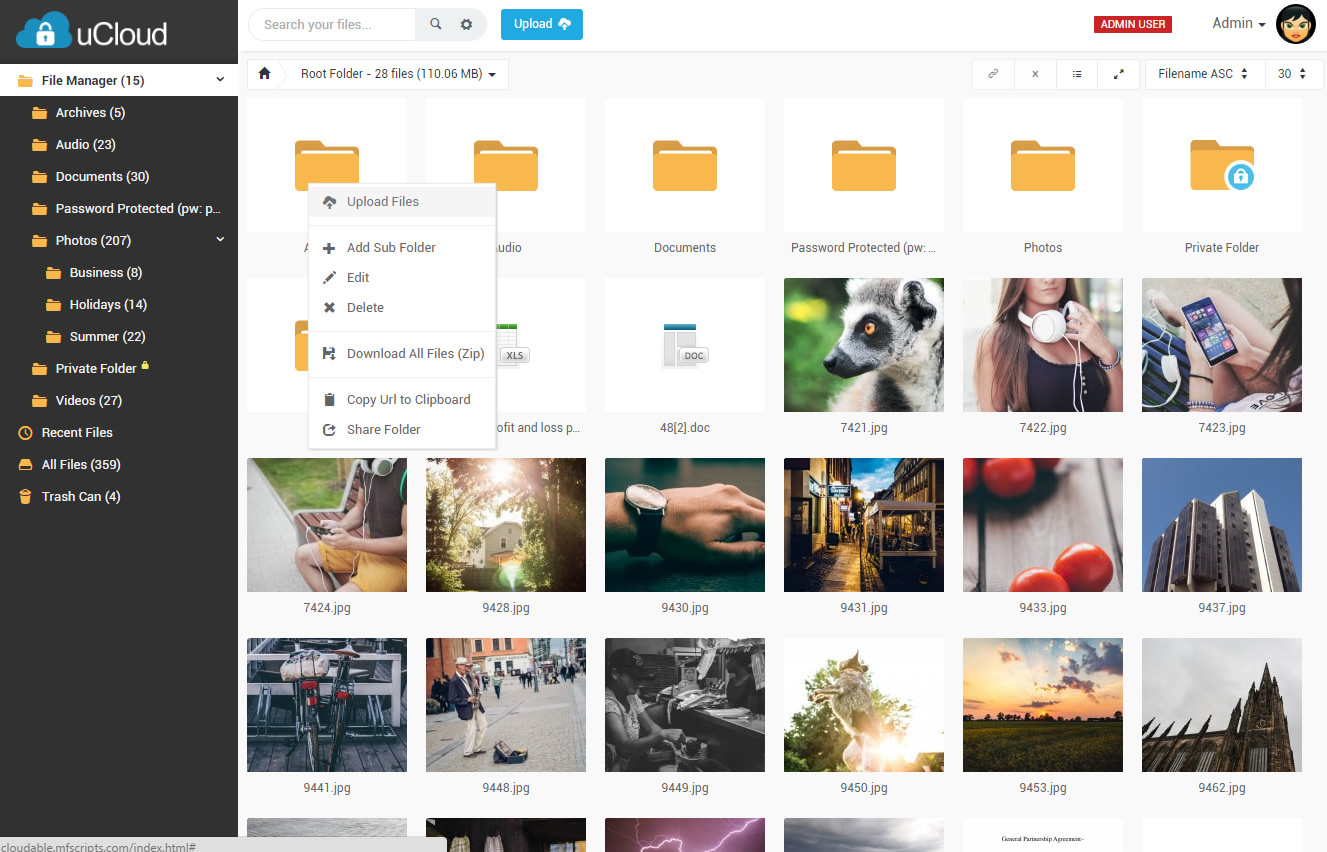Select Download All Files (Zip) menu option
The width and height of the screenshot is (1327, 852).
click(413, 353)
